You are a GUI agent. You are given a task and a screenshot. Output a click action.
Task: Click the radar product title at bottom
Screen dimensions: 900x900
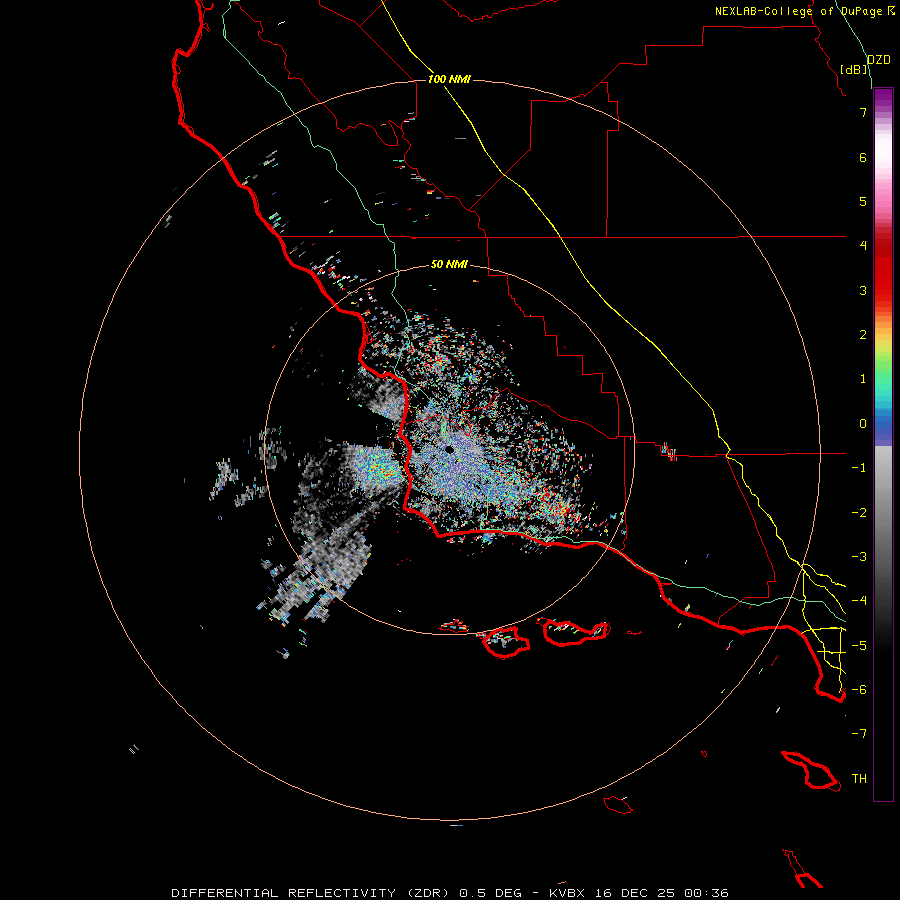pos(450,893)
